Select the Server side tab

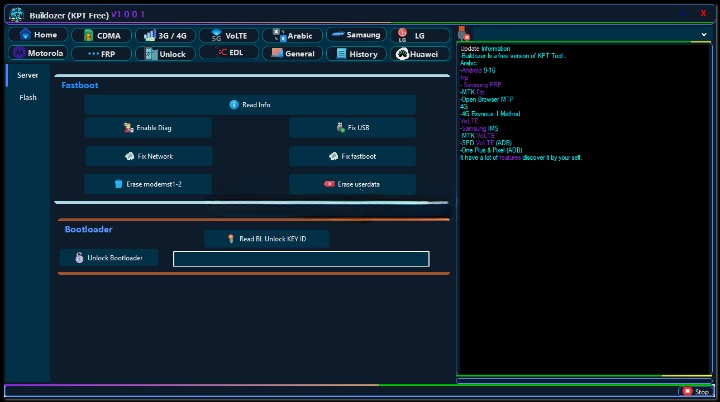click(x=28, y=75)
